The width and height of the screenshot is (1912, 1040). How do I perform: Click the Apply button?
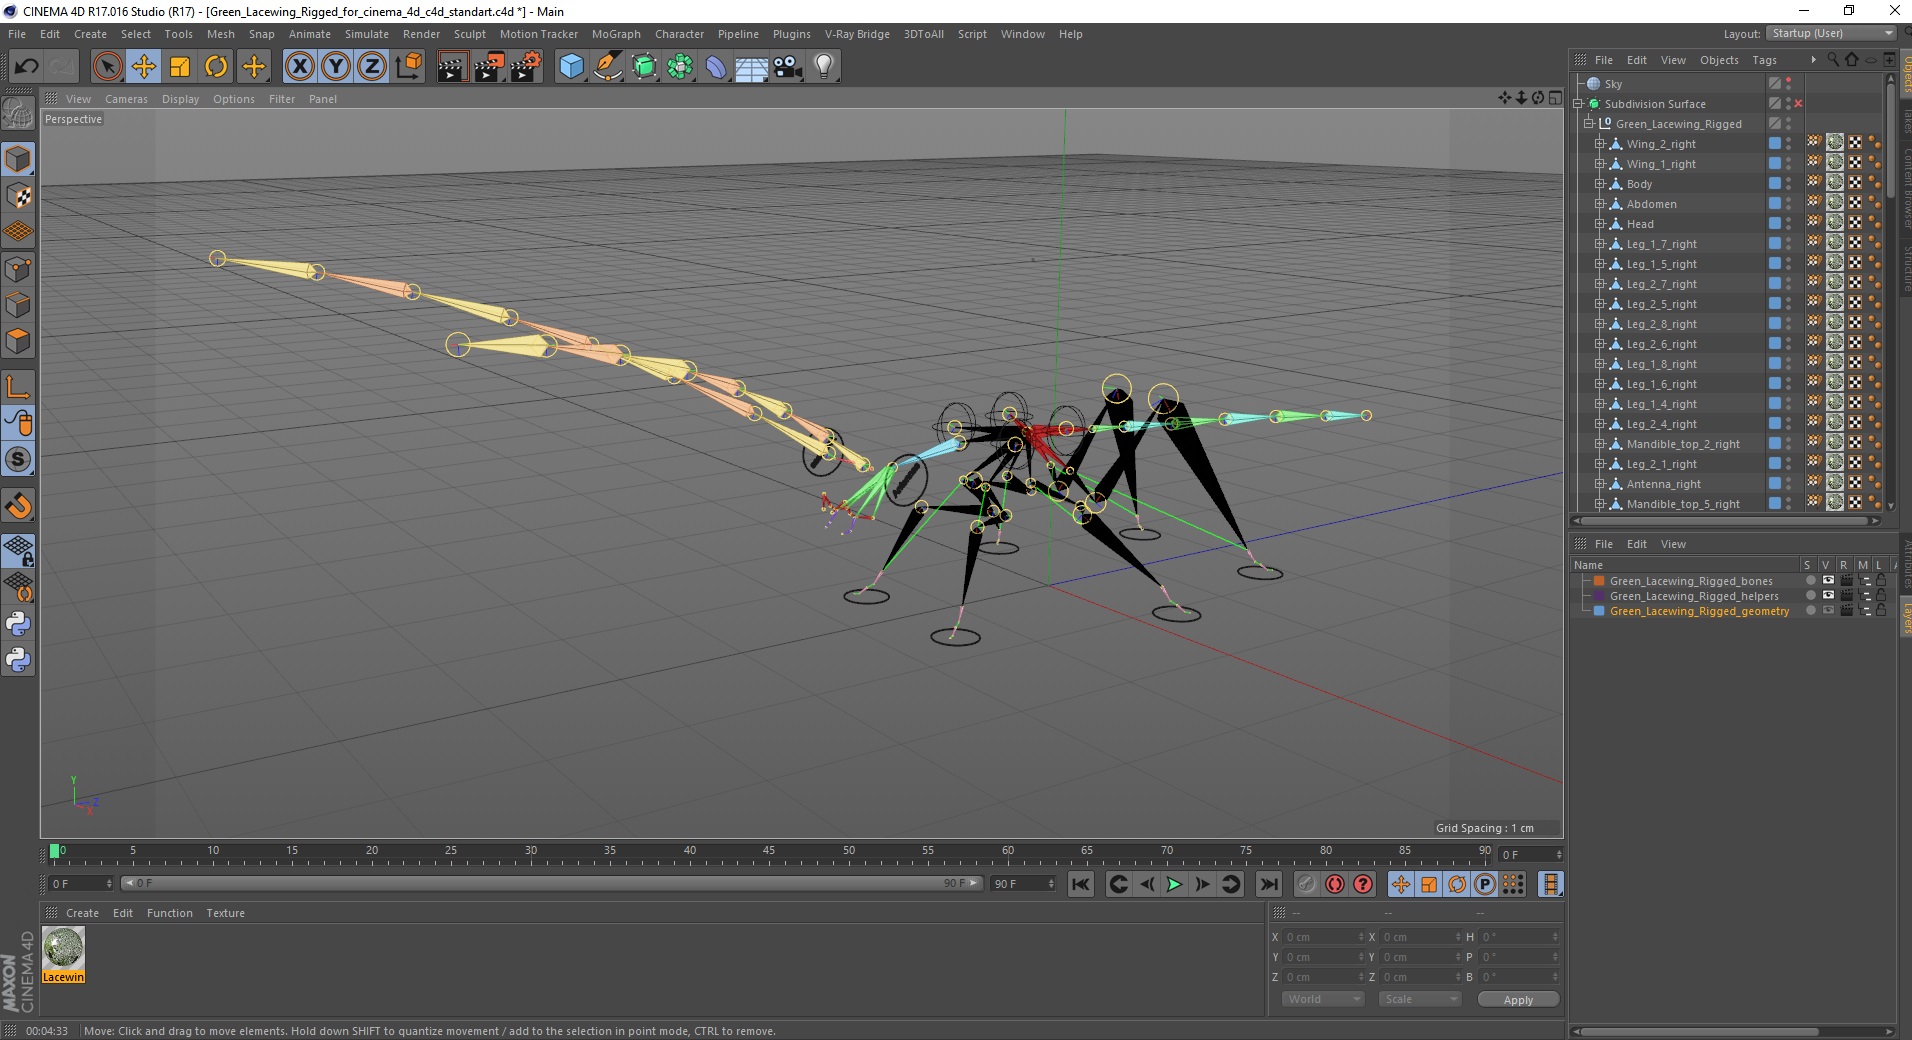(1518, 1000)
